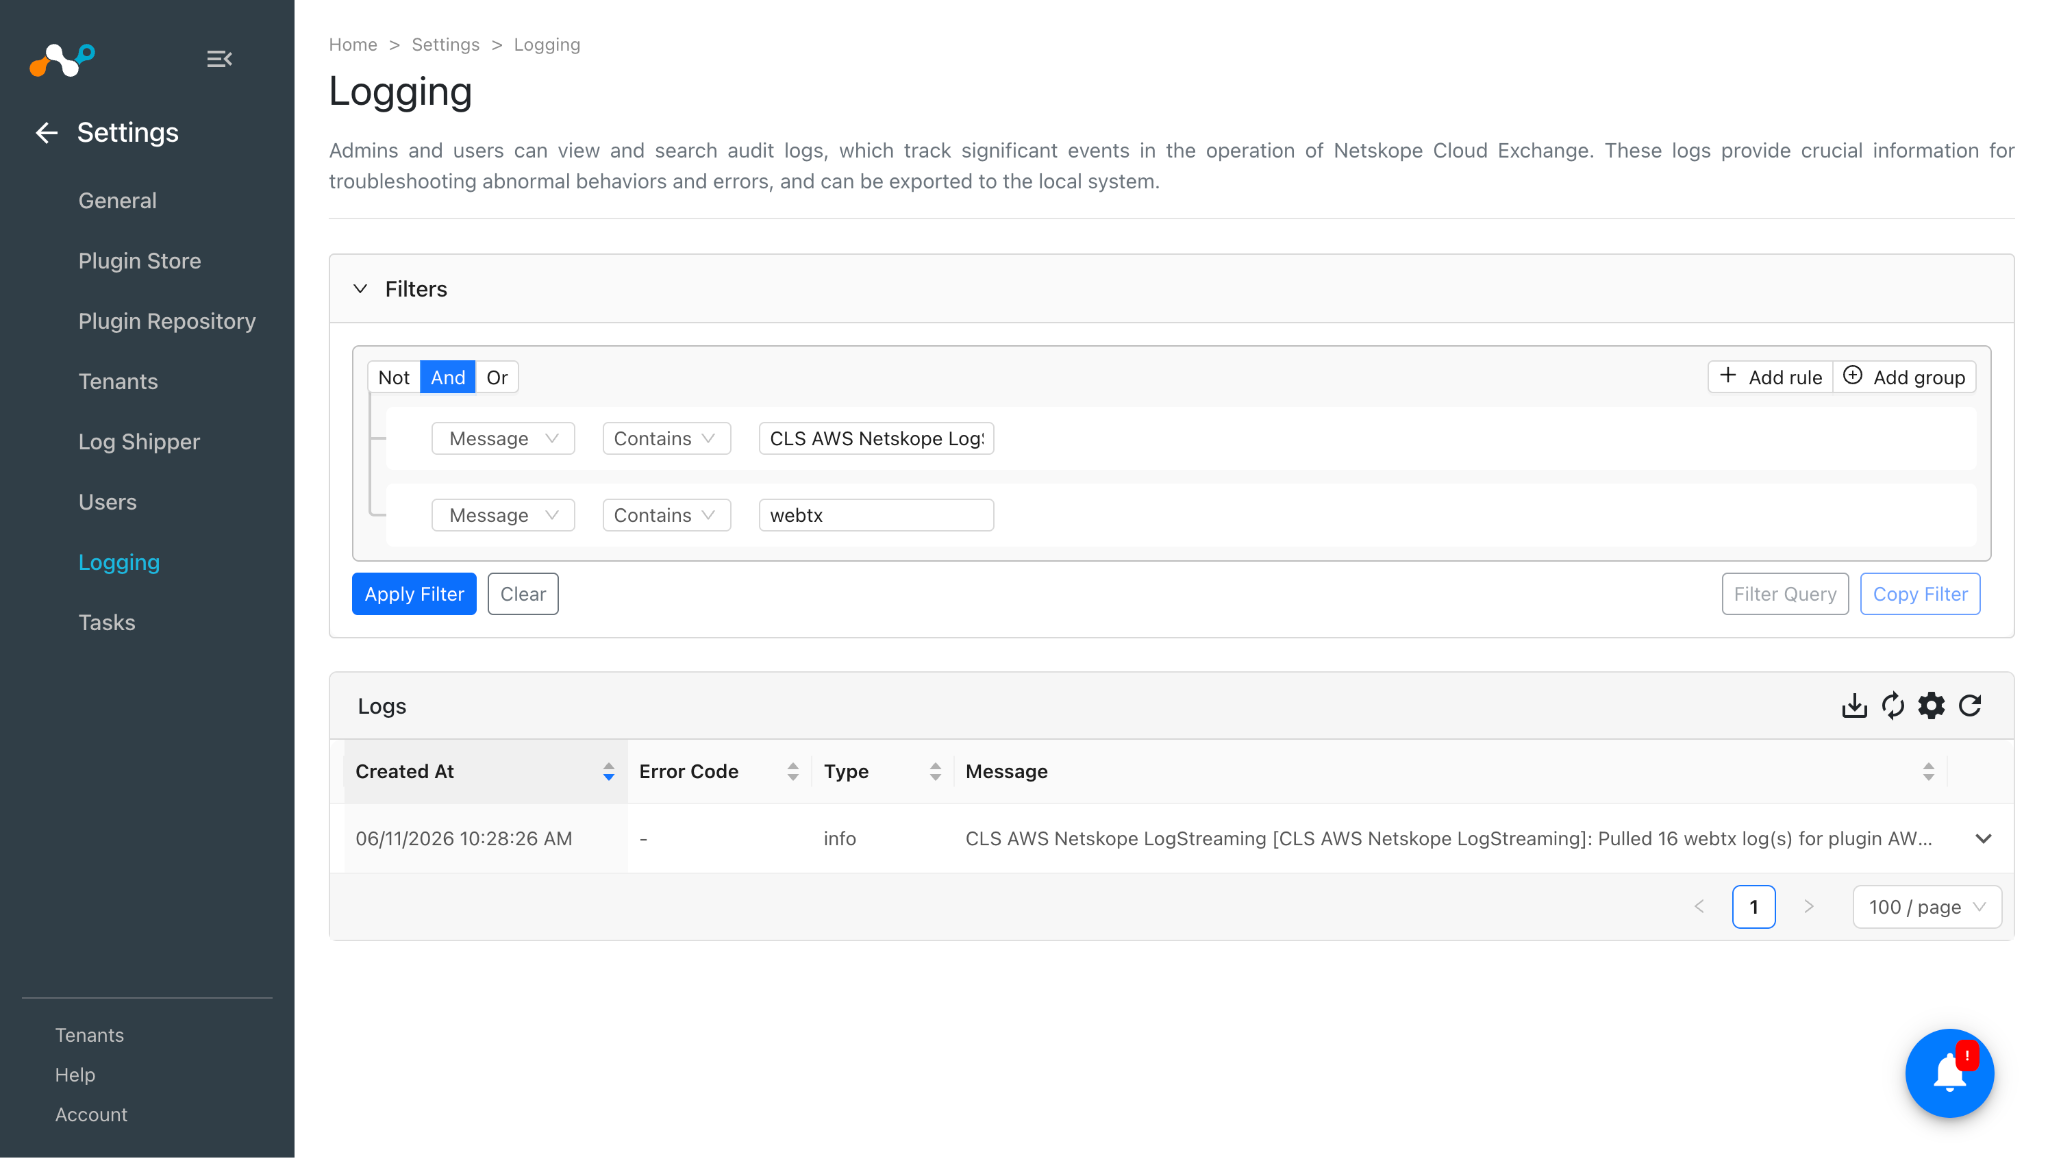This screenshot has height=1158, width=2048.
Task: Click the Apply Filter button
Action: coord(414,594)
